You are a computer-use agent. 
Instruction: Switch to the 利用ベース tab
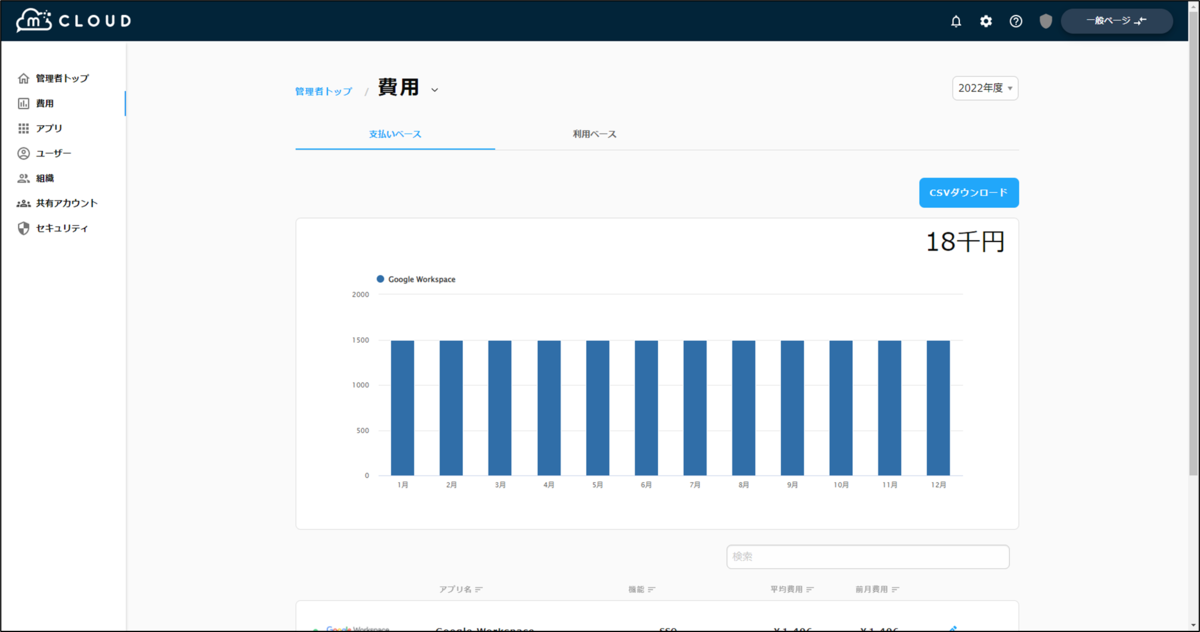coord(595,134)
